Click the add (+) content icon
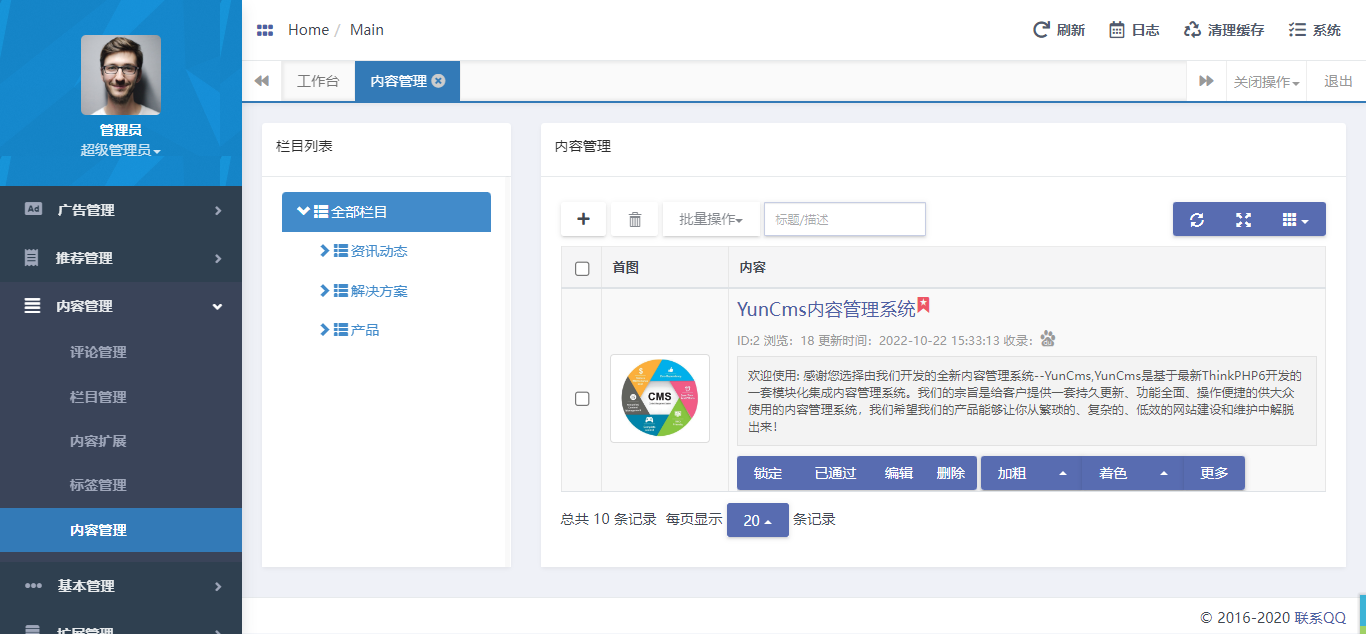The image size is (1366, 634). click(583, 218)
